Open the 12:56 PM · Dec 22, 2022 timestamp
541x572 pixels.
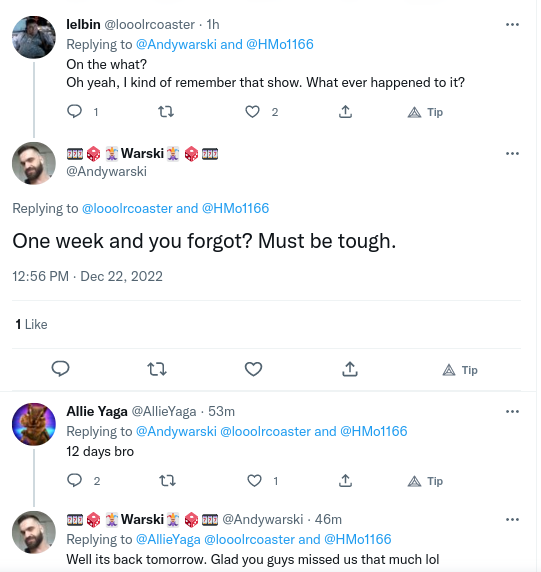click(x=87, y=276)
